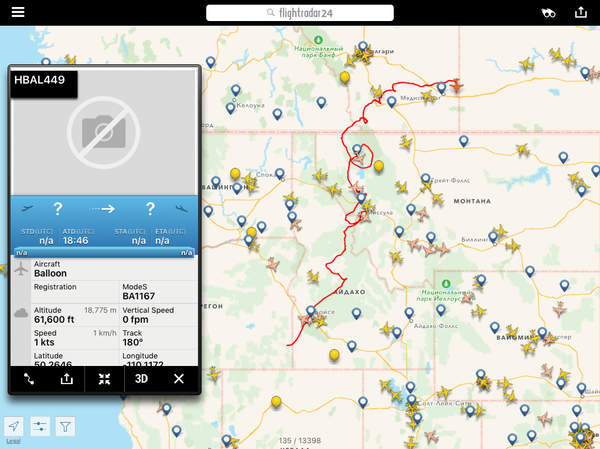Tap the missing aircraft photo placeholder
600x449 pixels.
(104, 131)
